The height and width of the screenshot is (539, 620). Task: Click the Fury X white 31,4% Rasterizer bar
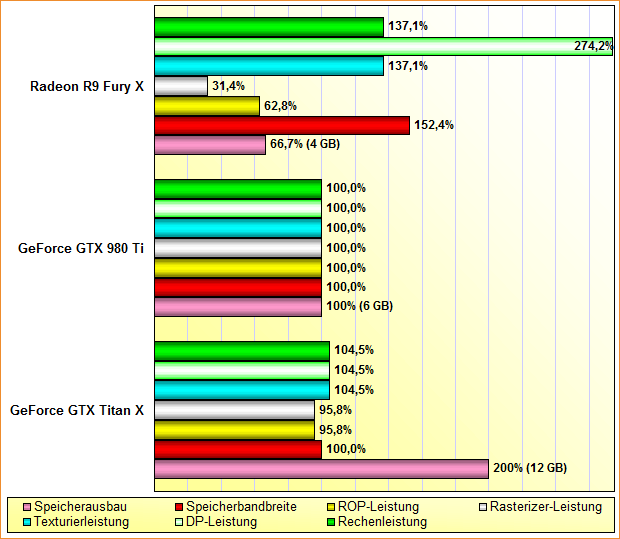[x=181, y=86]
